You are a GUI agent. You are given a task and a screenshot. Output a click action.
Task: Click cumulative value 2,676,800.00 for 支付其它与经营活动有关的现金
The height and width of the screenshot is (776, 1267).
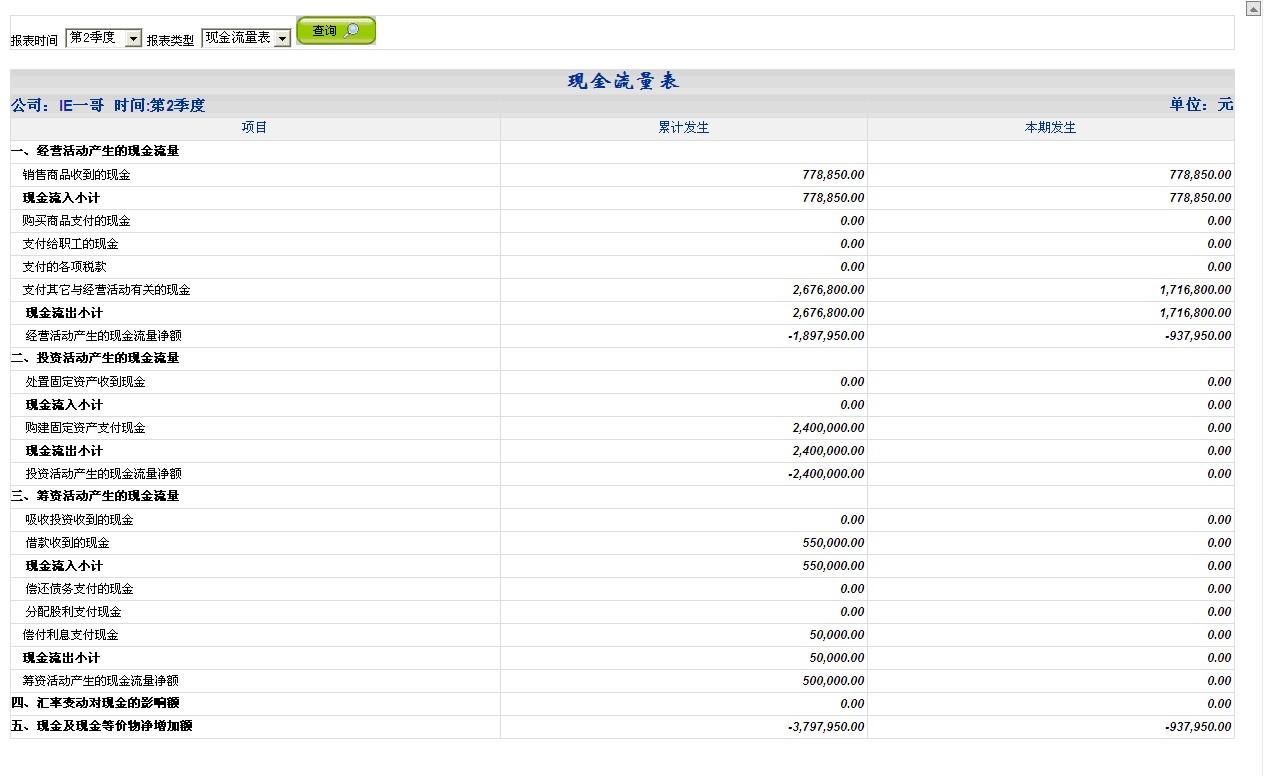click(x=828, y=290)
